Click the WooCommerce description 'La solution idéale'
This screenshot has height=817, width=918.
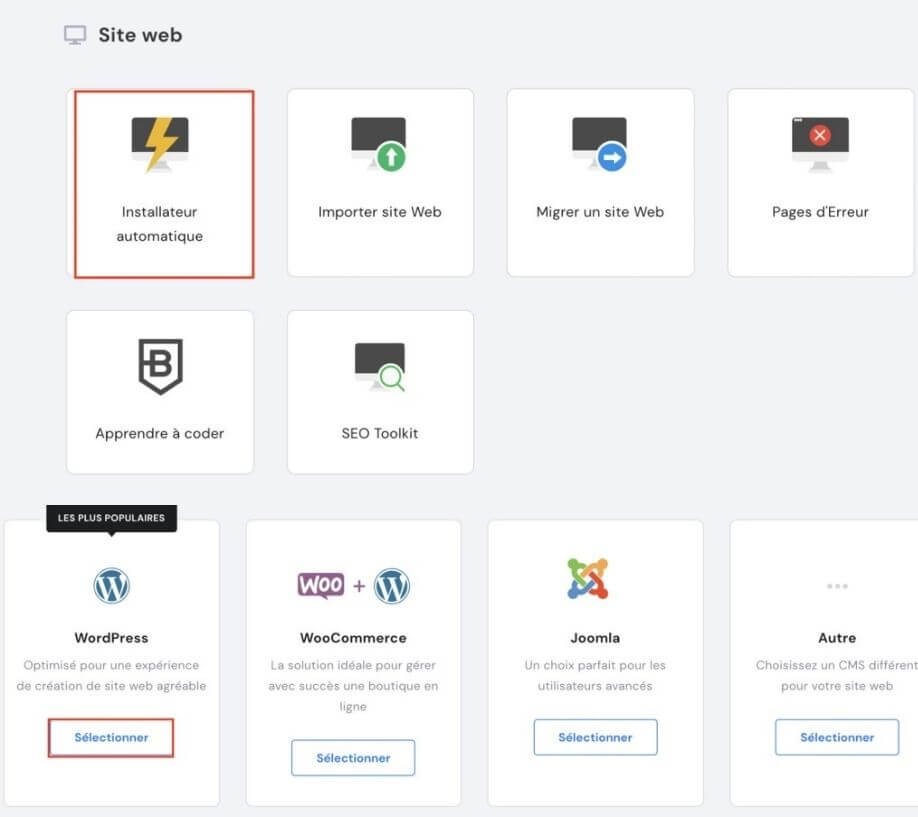pyautogui.click(x=353, y=686)
